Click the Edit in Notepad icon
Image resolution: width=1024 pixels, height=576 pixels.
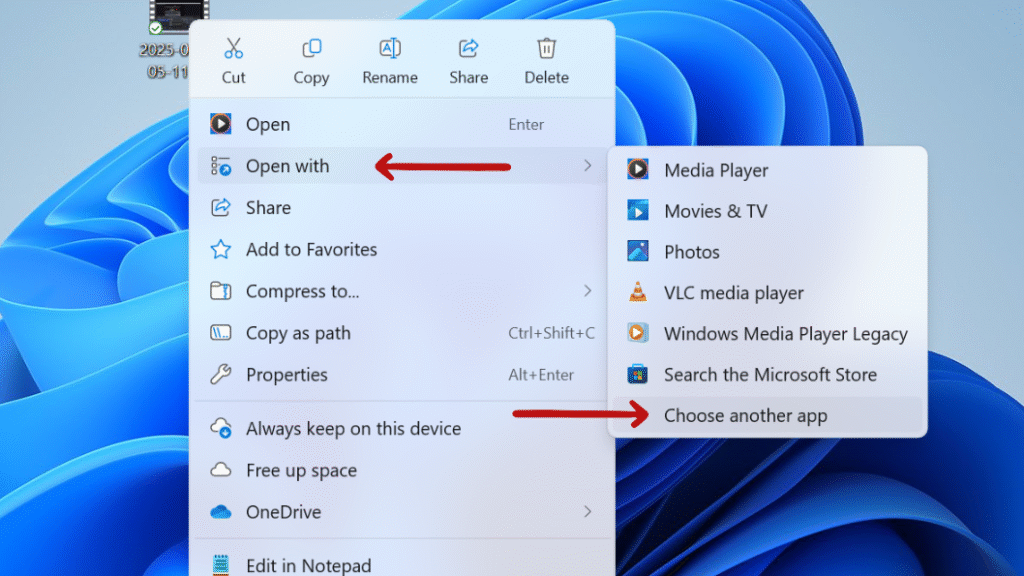[x=221, y=565]
